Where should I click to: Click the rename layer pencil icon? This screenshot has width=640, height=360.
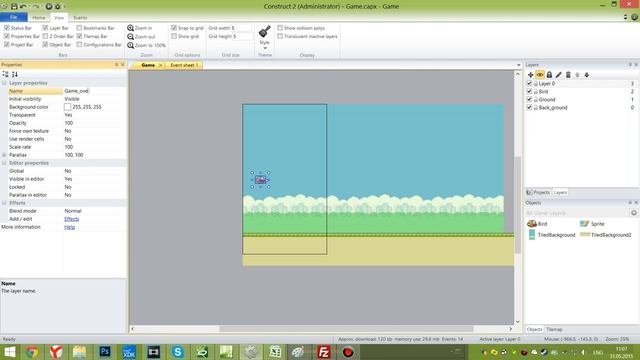click(558, 75)
